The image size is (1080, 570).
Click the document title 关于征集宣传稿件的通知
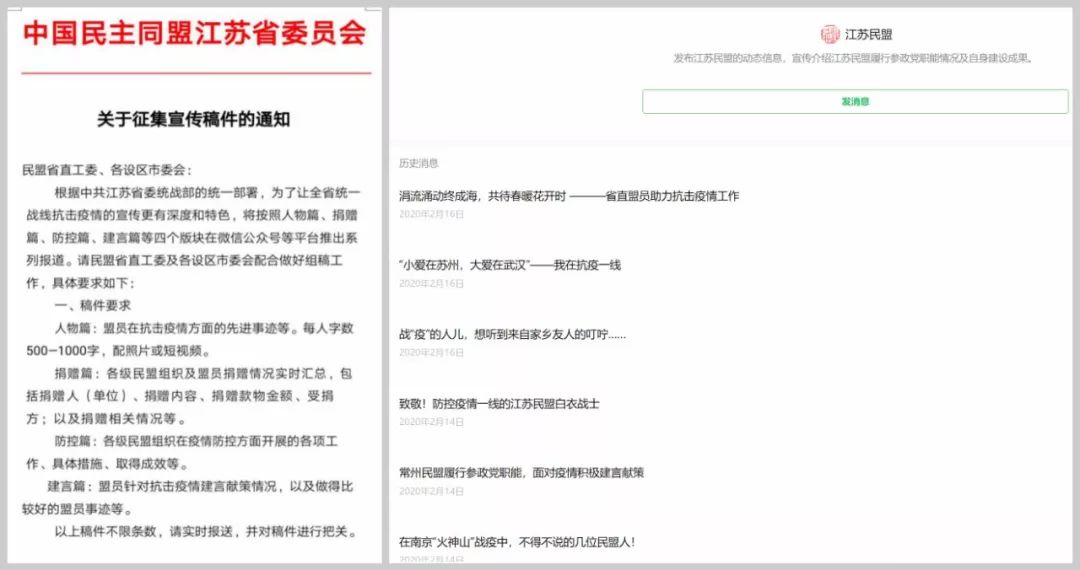click(x=194, y=119)
